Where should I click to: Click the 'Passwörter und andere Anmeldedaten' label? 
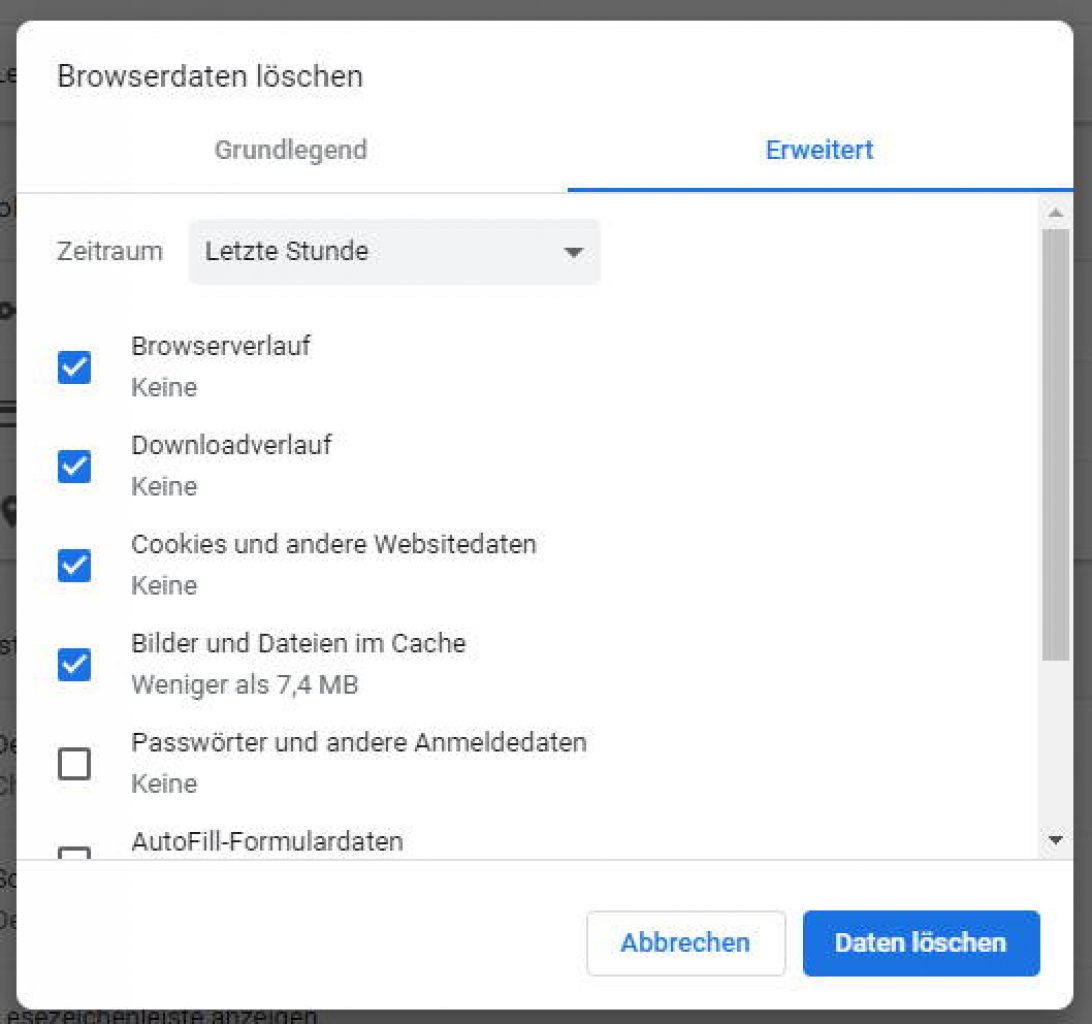pyautogui.click(x=359, y=743)
